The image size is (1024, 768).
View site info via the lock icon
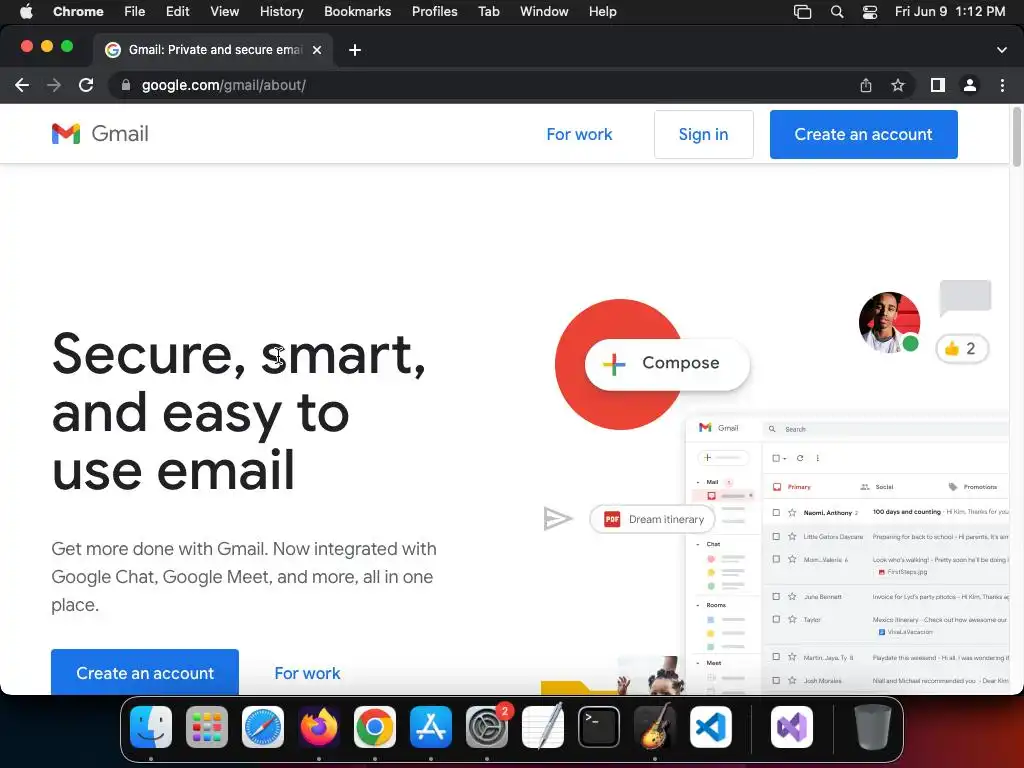coord(126,85)
